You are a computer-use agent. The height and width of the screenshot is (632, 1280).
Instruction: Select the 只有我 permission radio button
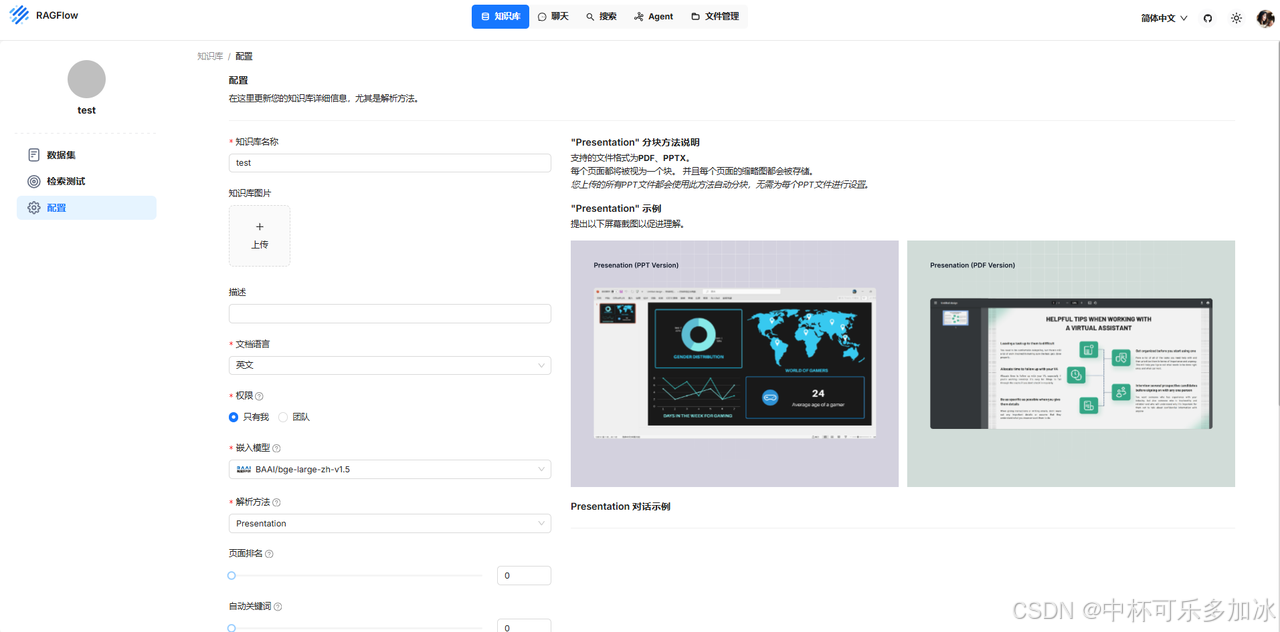[234, 417]
